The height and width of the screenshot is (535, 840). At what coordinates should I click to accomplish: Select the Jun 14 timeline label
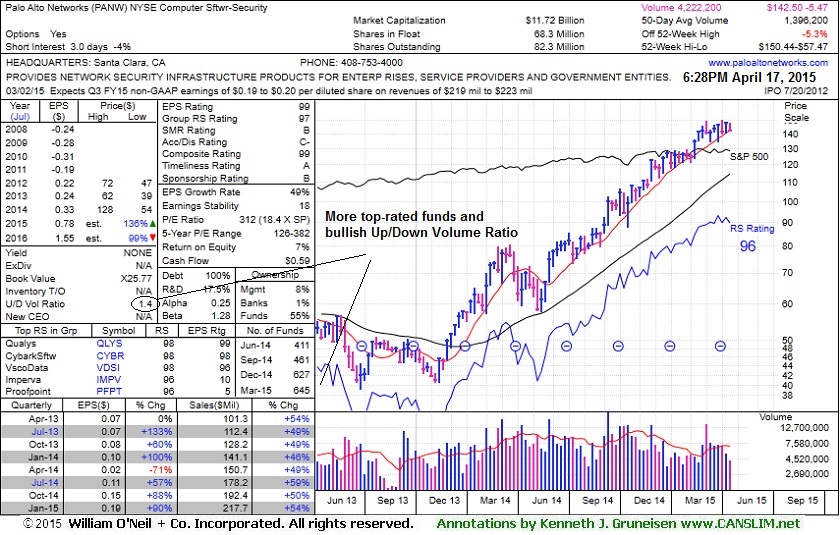pyautogui.click(x=546, y=500)
